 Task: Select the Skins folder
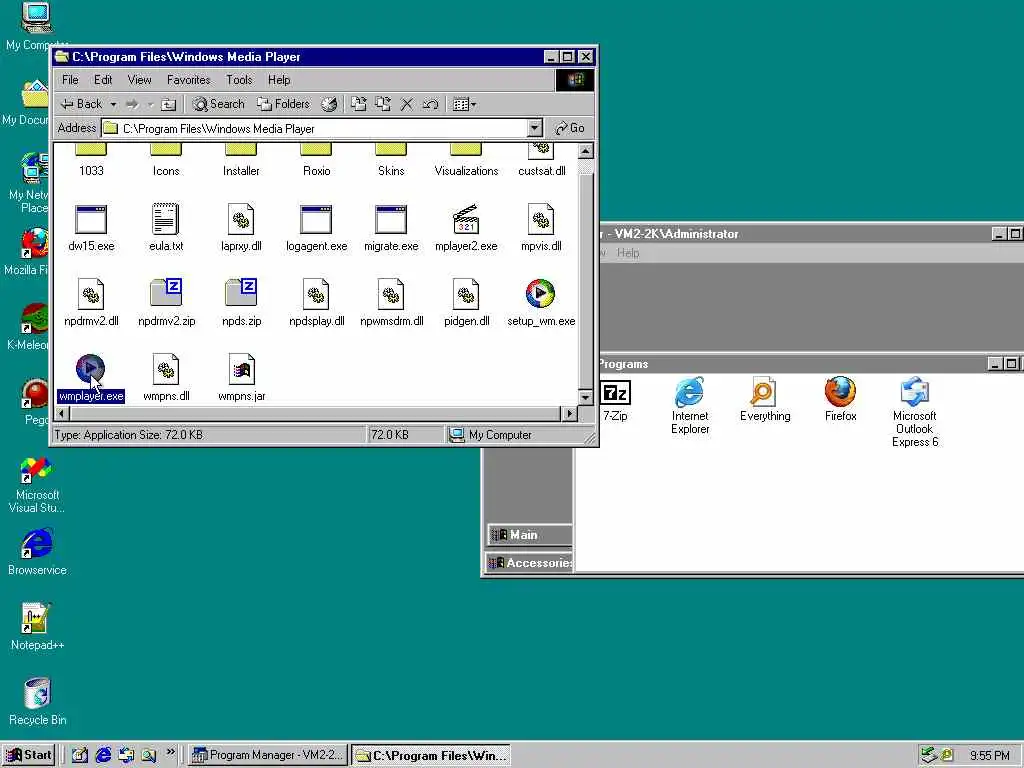tap(391, 160)
